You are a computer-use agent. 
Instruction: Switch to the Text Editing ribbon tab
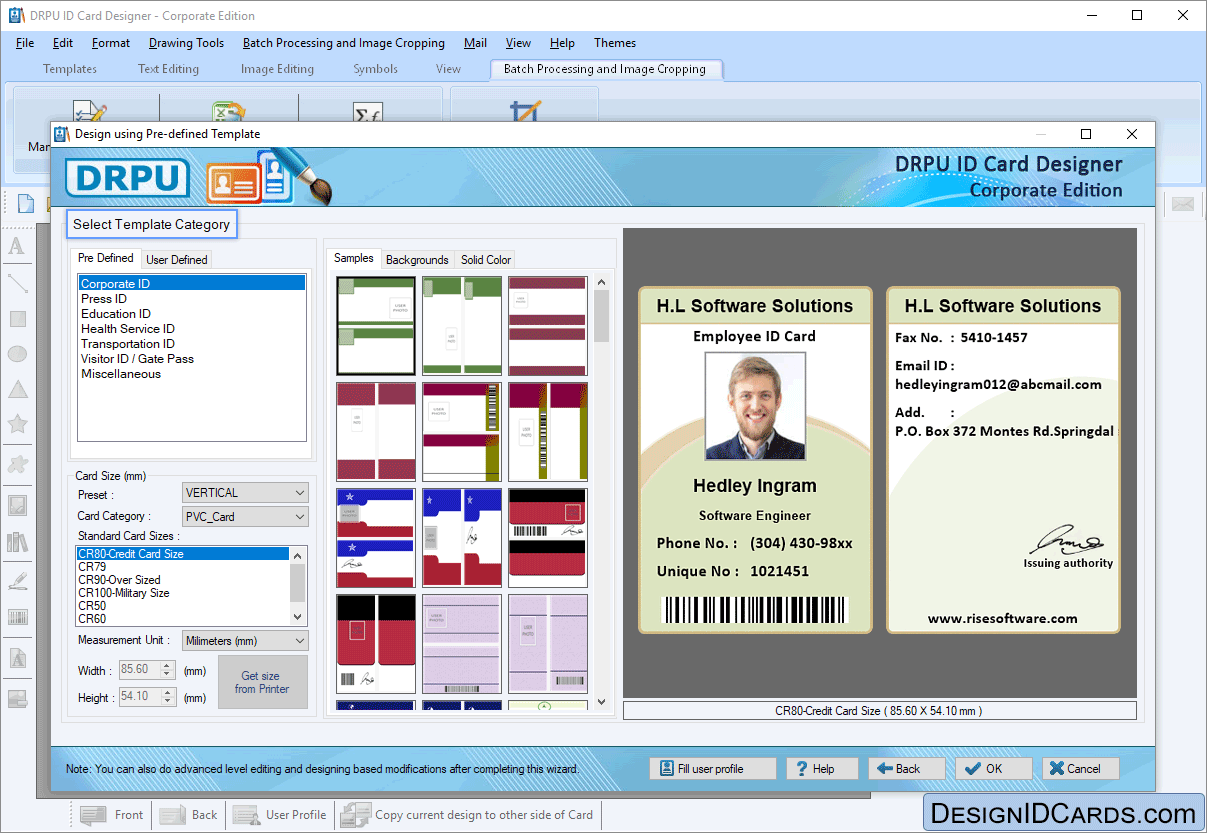[x=168, y=69]
